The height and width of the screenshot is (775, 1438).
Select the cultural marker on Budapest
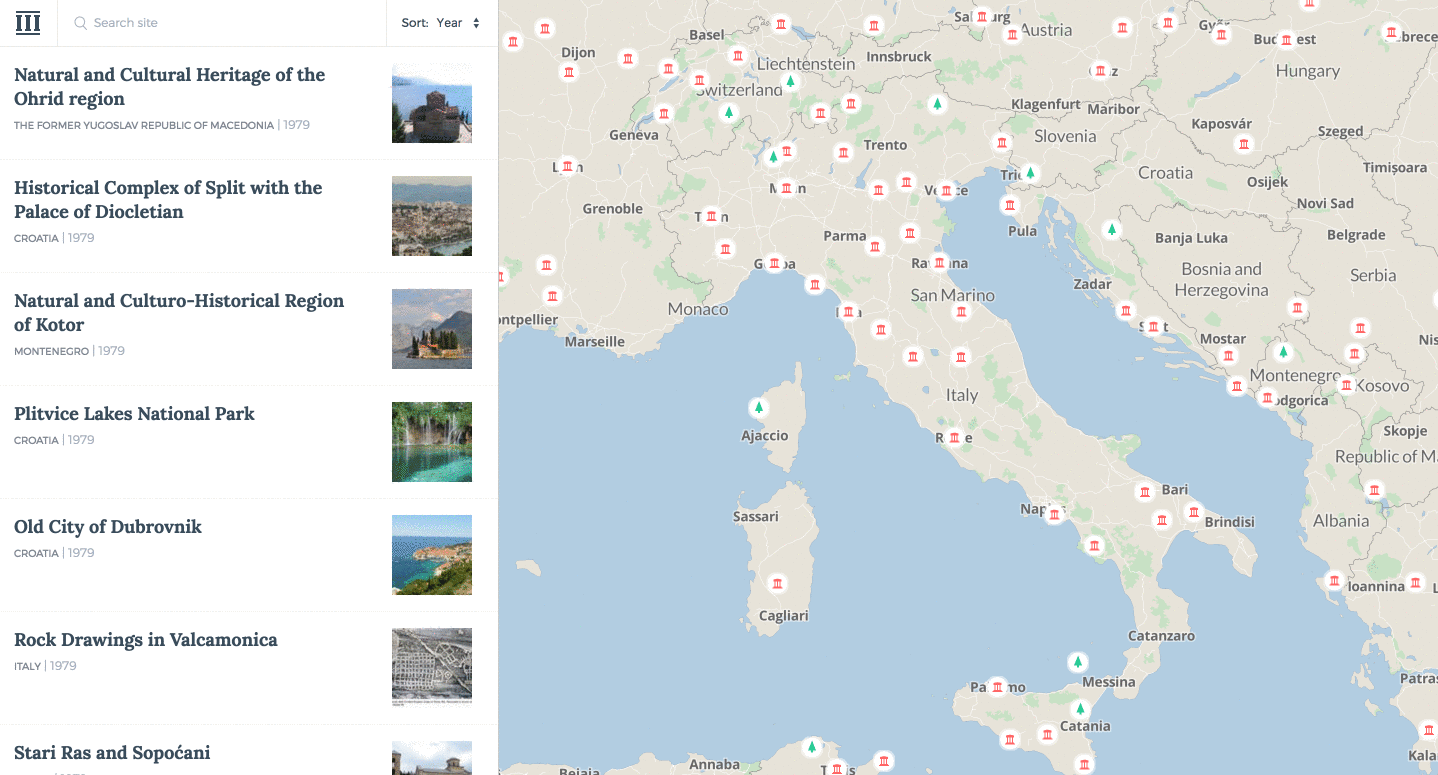point(1286,40)
